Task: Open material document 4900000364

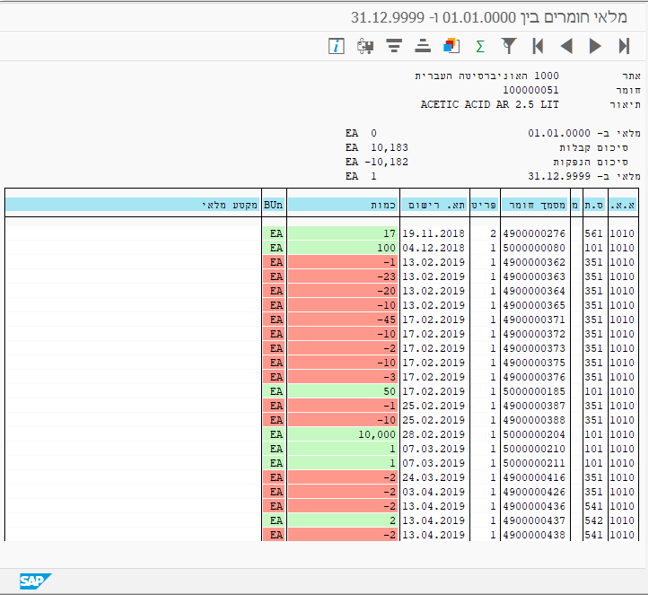Action: [534, 291]
